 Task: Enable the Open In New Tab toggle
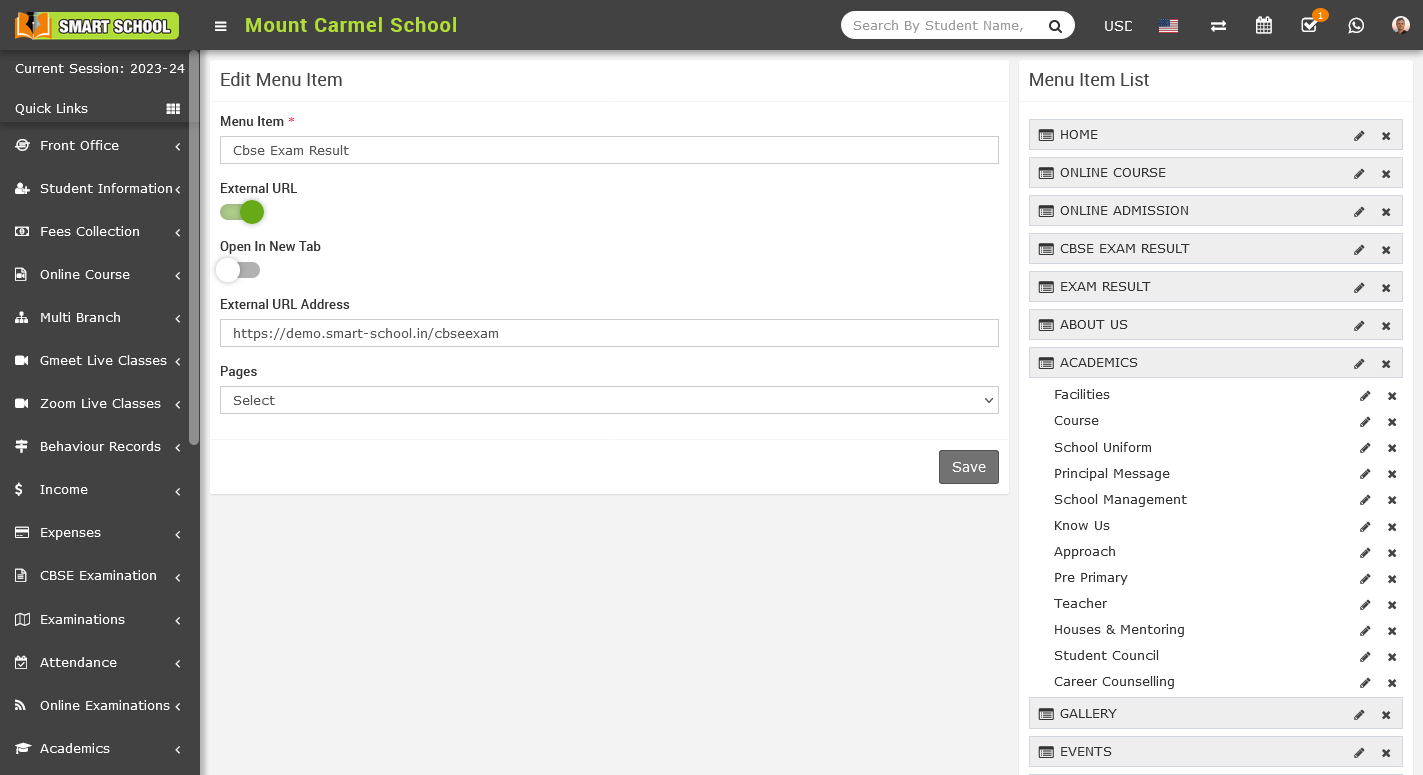pos(239,270)
